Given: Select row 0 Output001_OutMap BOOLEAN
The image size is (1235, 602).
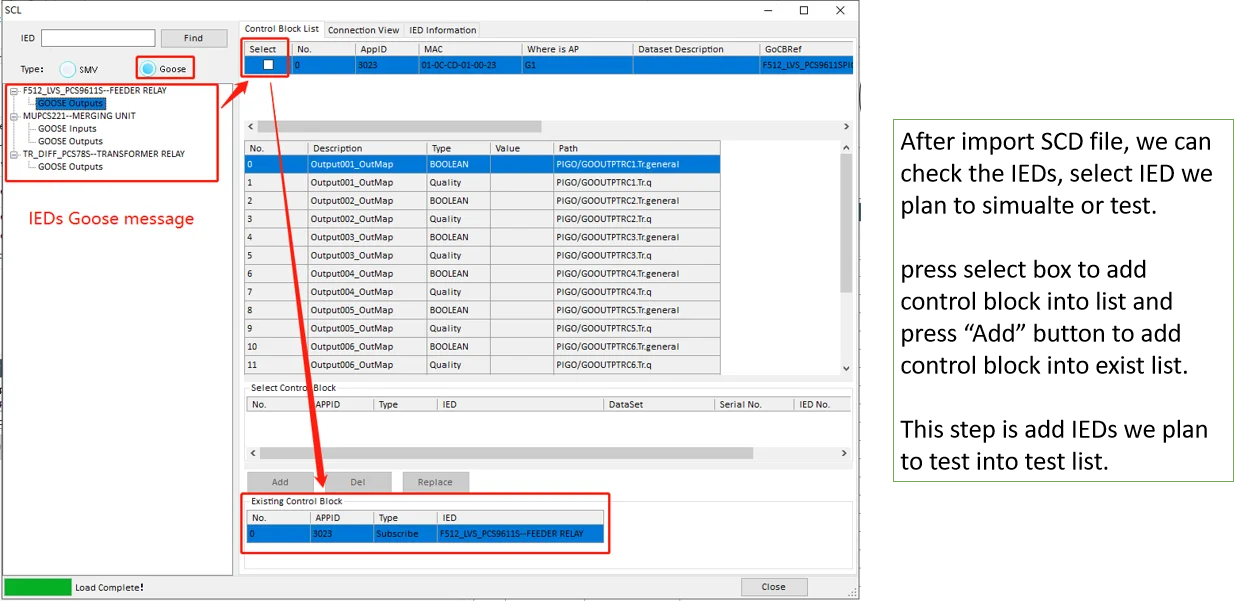Looking at the screenshot, I should click(x=482, y=164).
